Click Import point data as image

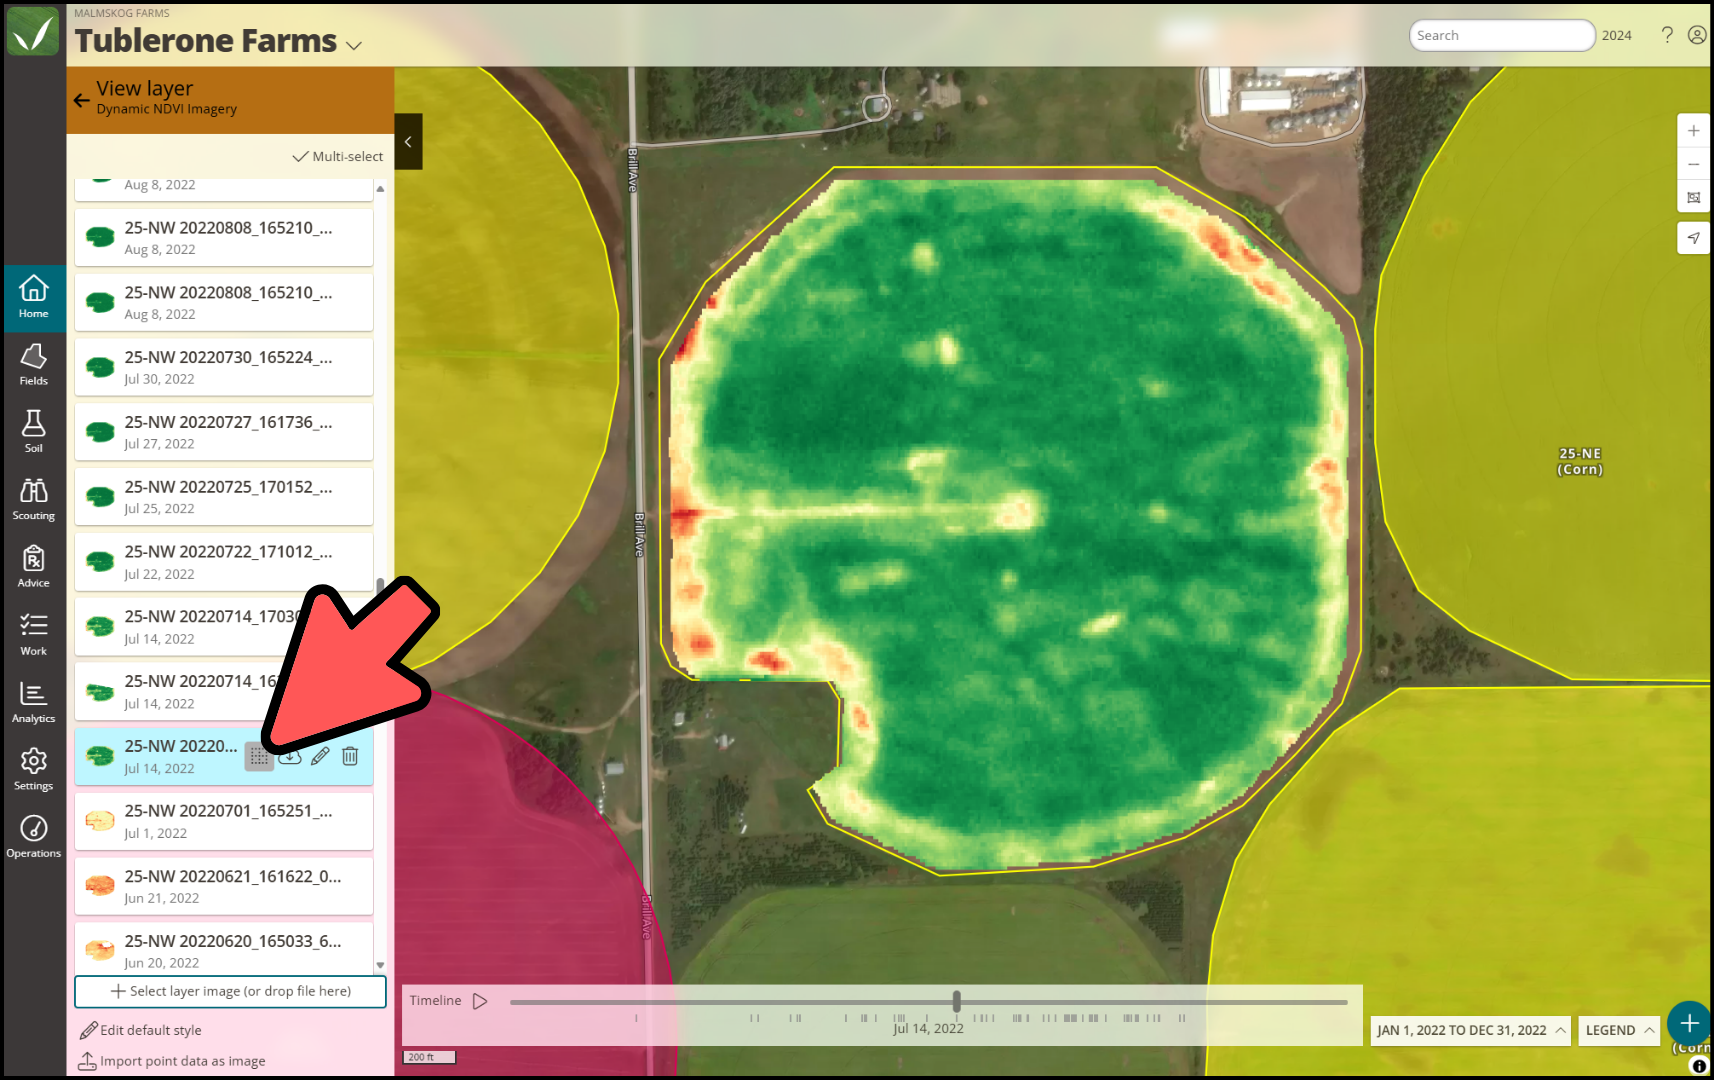[x=172, y=1061]
